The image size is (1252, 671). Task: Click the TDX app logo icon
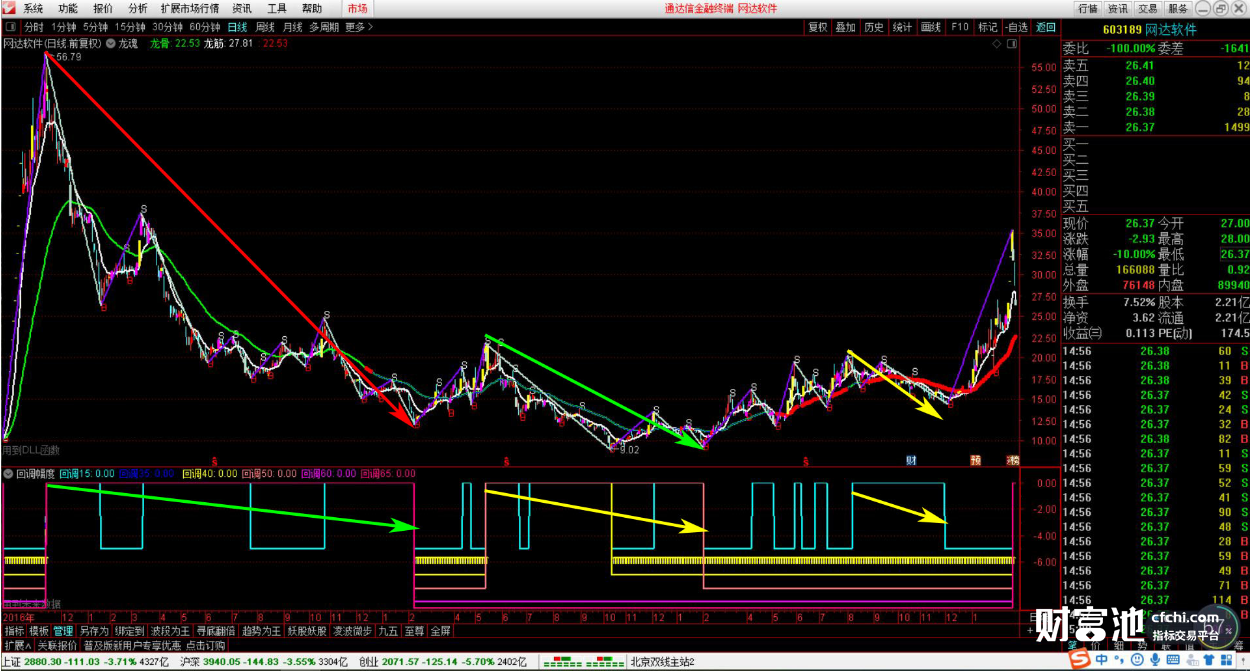tap(9, 8)
